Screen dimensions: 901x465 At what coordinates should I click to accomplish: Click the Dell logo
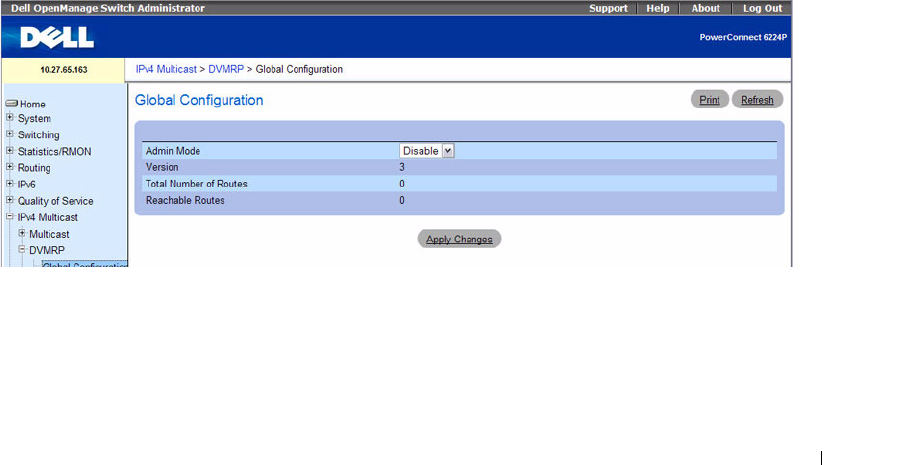pos(57,38)
